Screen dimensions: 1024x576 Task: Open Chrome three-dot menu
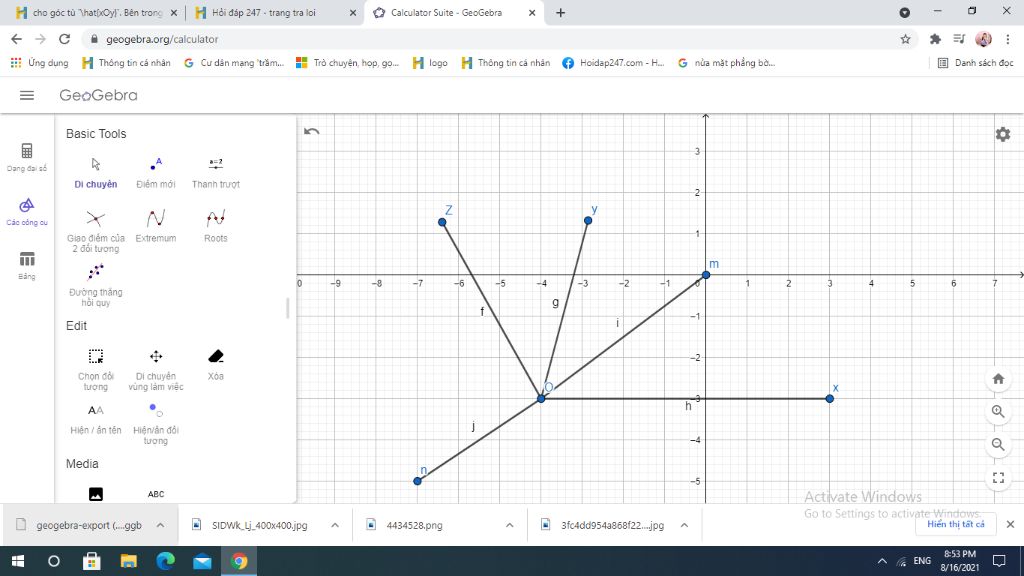tap(1008, 39)
